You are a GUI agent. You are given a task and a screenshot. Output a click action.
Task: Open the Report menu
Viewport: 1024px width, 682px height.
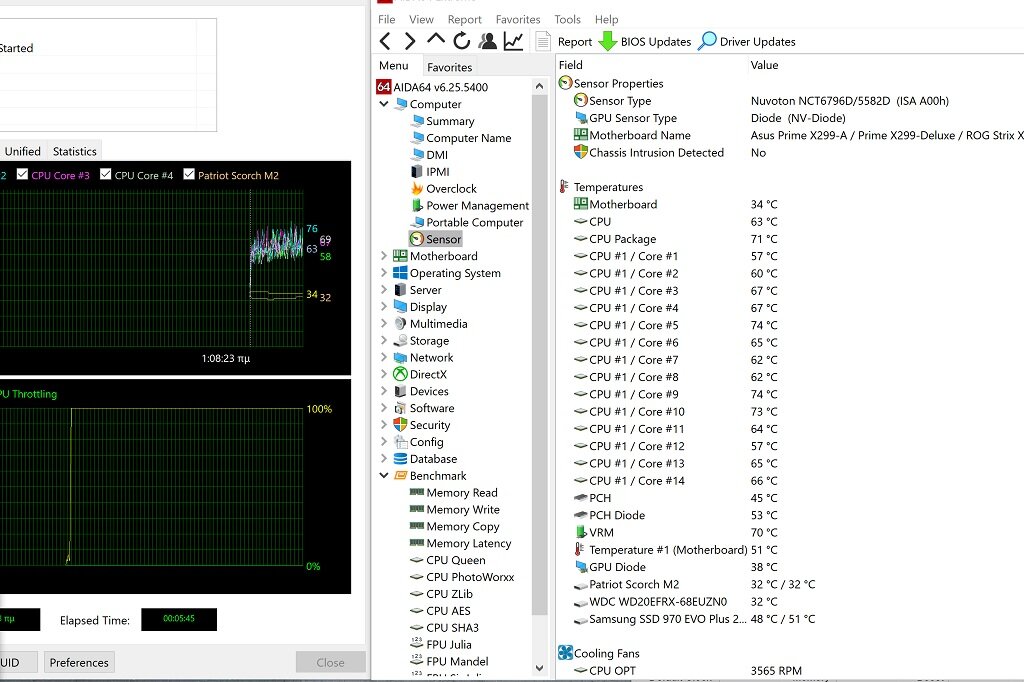click(464, 20)
